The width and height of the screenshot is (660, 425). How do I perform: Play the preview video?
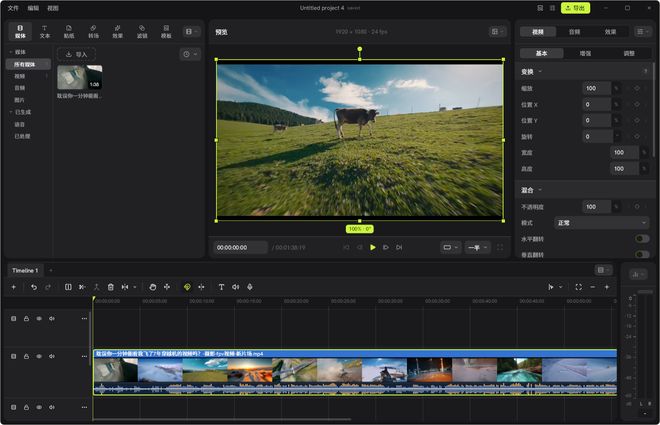tap(373, 247)
